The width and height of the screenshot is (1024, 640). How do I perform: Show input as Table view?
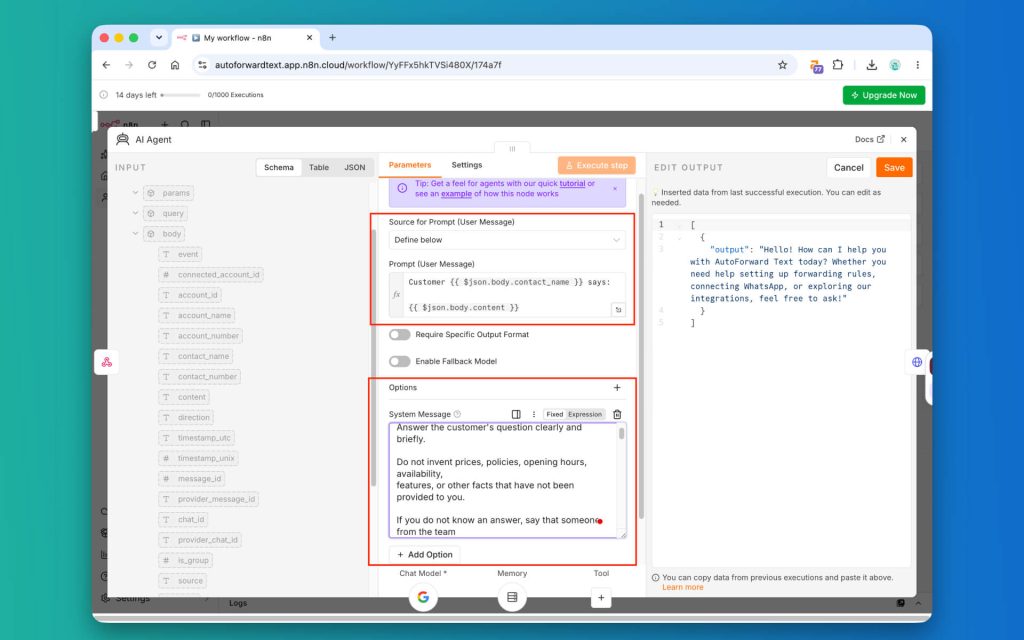click(319, 167)
